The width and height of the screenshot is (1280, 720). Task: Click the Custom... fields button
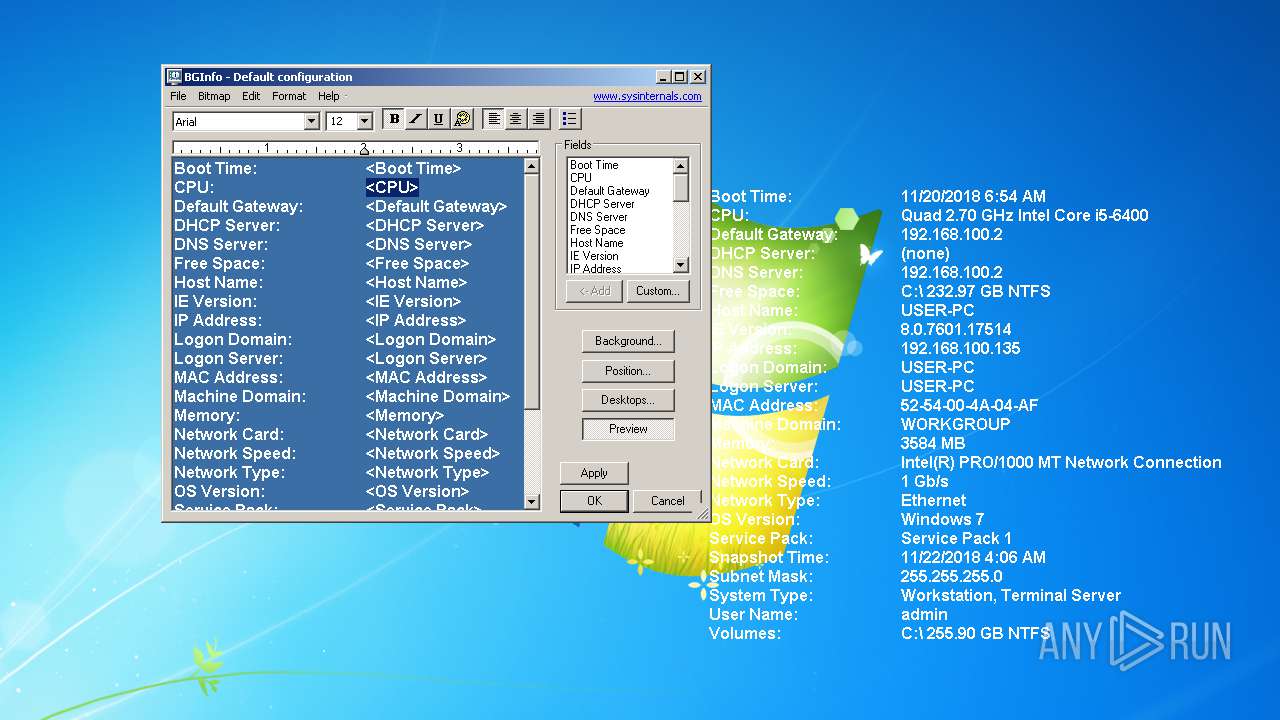tap(657, 291)
